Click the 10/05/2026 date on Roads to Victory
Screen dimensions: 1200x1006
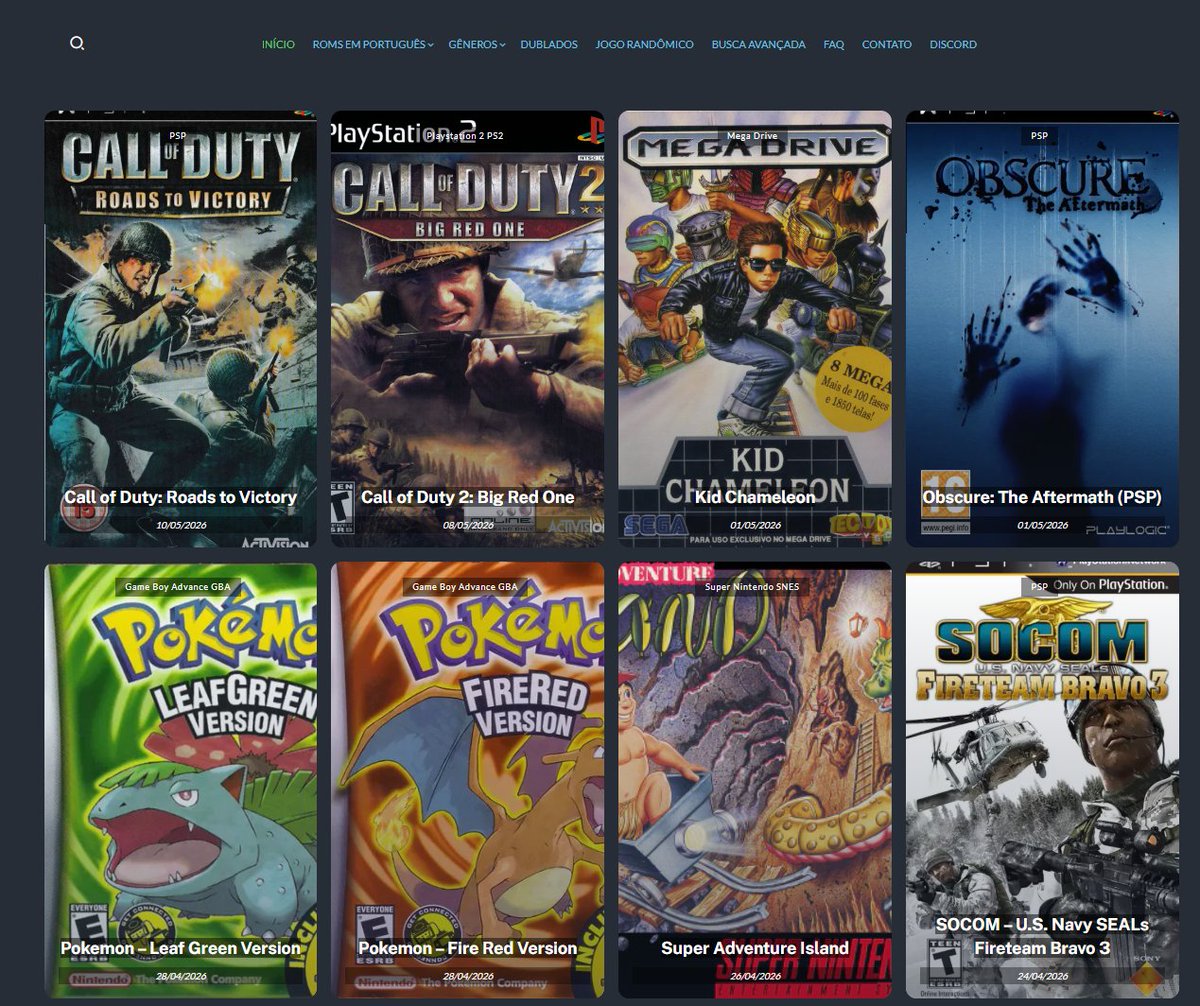[181, 525]
